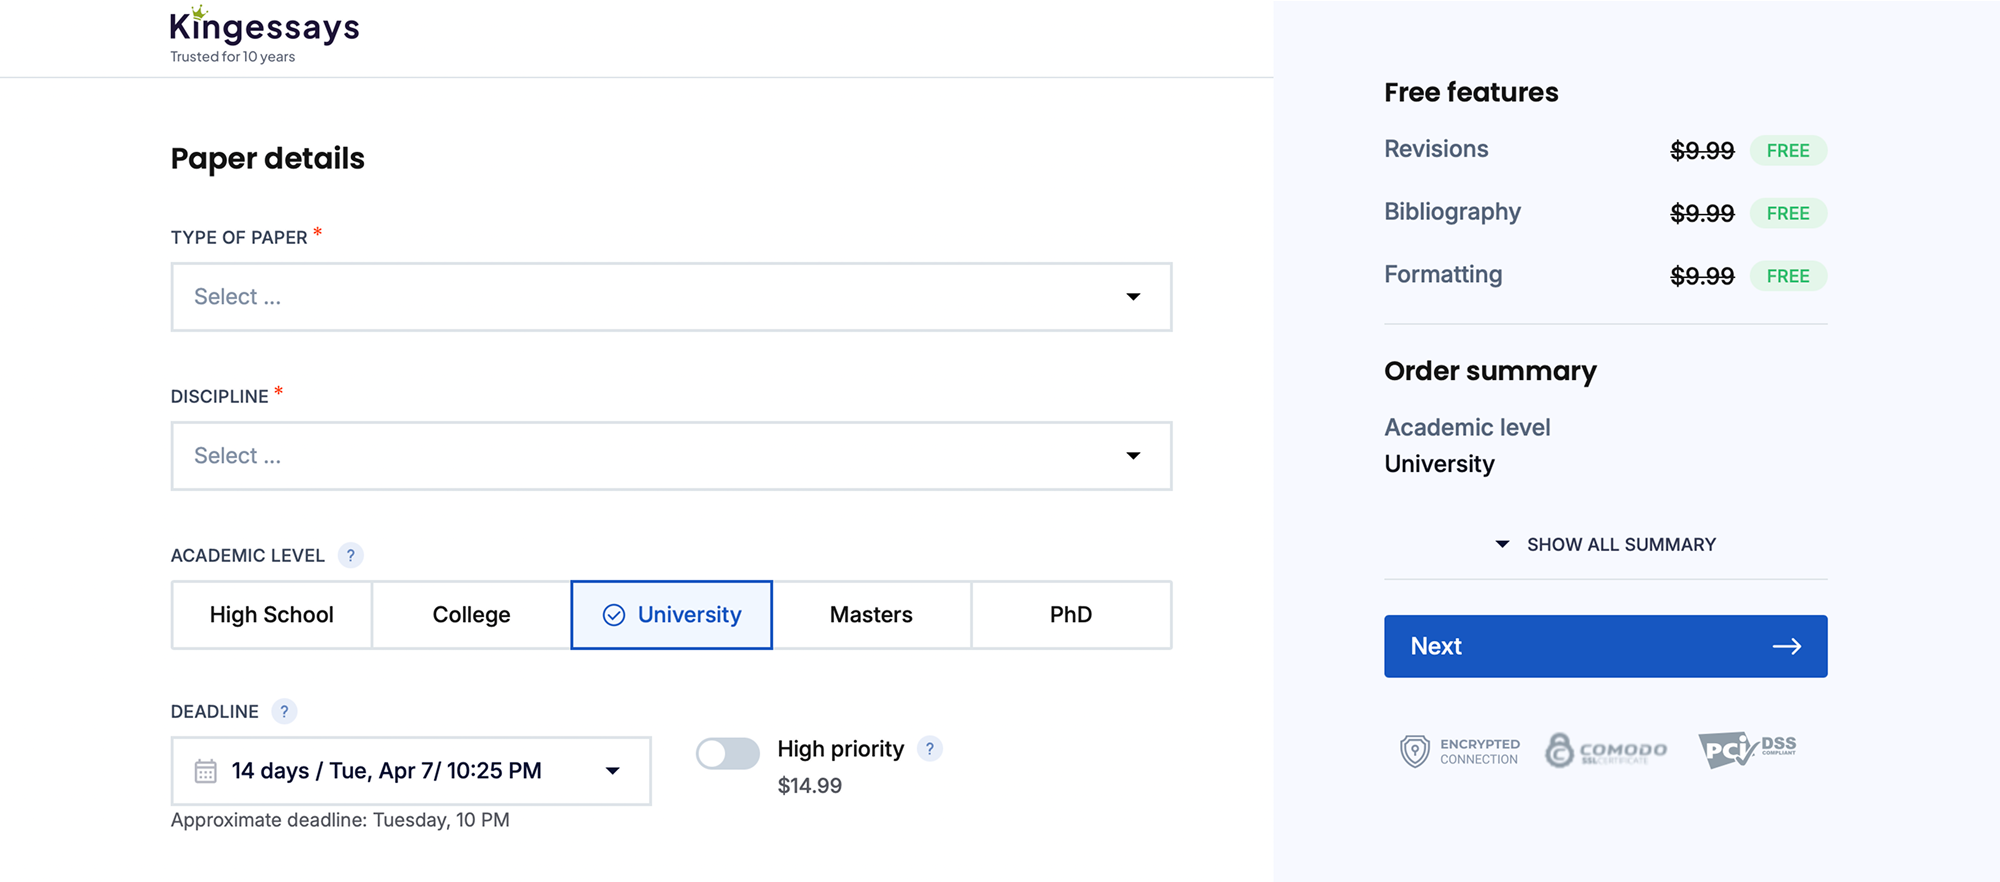Click Academic Level help question mark
This screenshot has width=2000, height=882.
(350, 555)
